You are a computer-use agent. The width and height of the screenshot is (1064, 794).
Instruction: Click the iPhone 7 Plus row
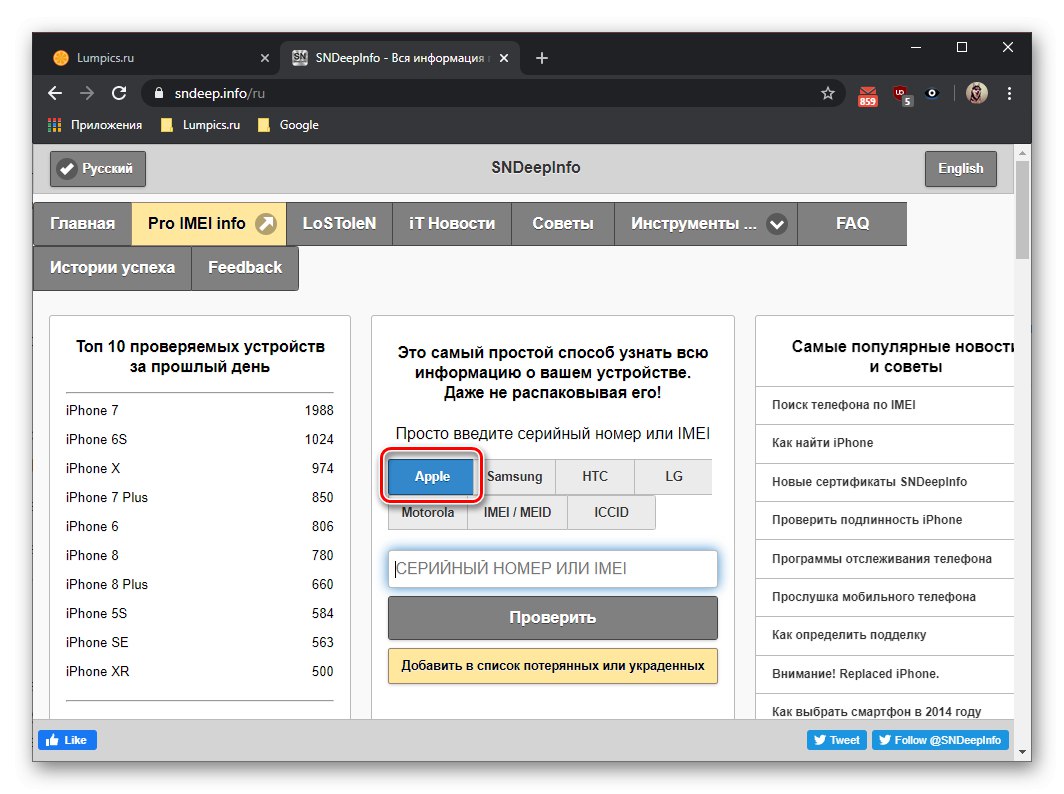point(200,497)
